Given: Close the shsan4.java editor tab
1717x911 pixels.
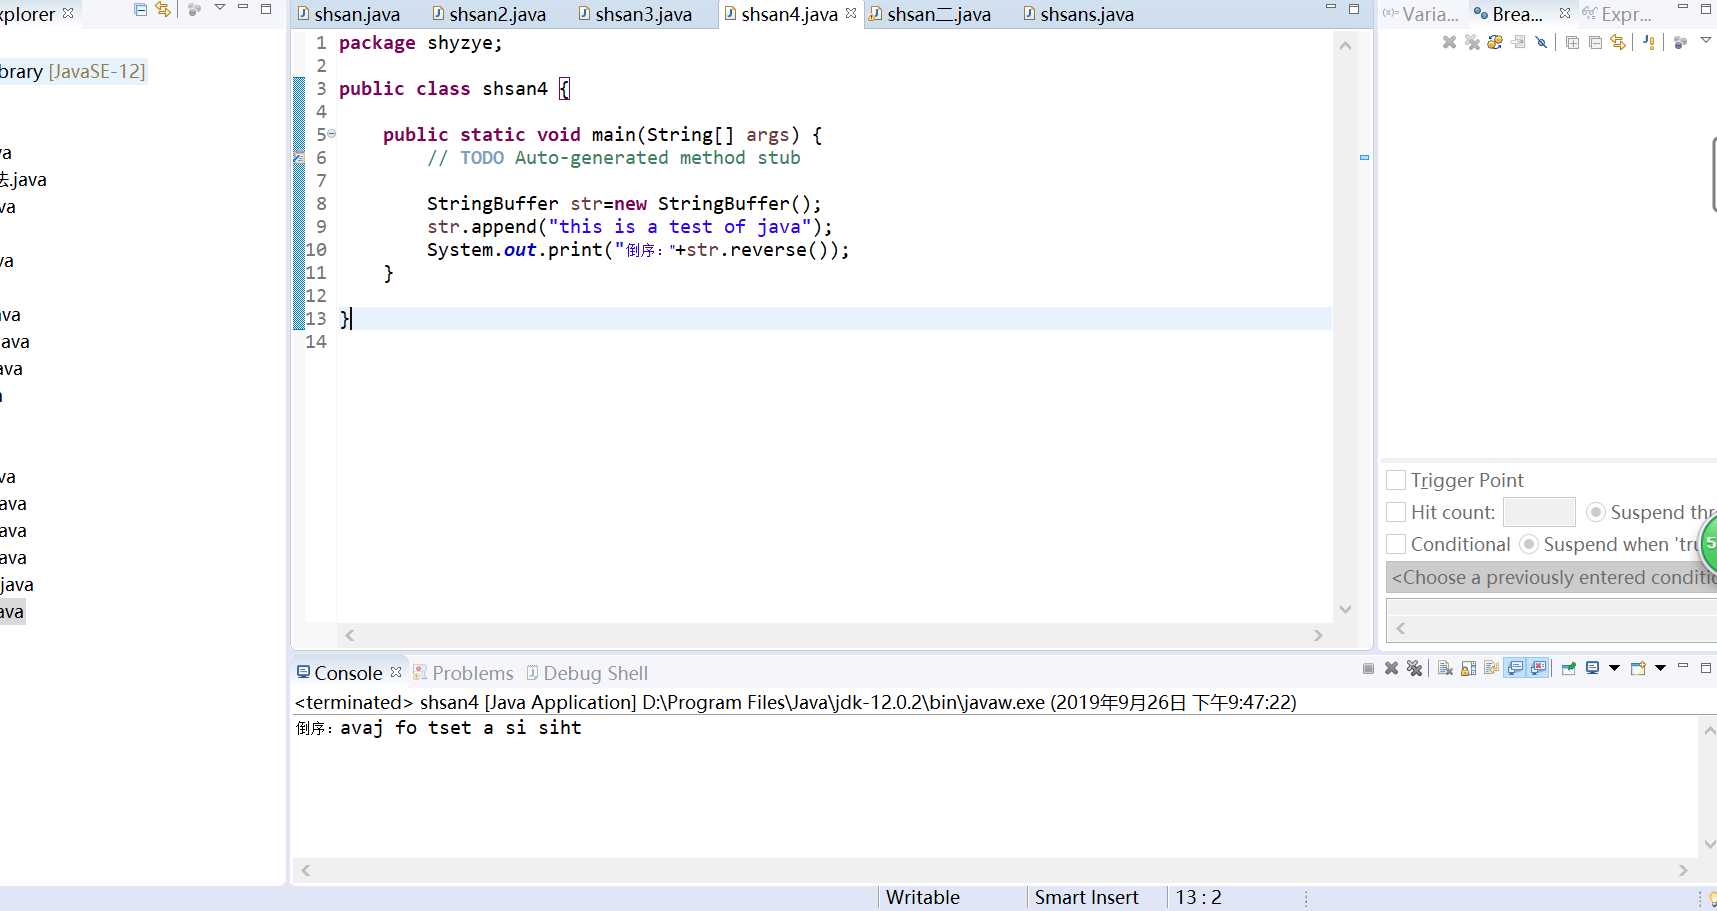Looking at the screenshot, I should tap(851, 14).
